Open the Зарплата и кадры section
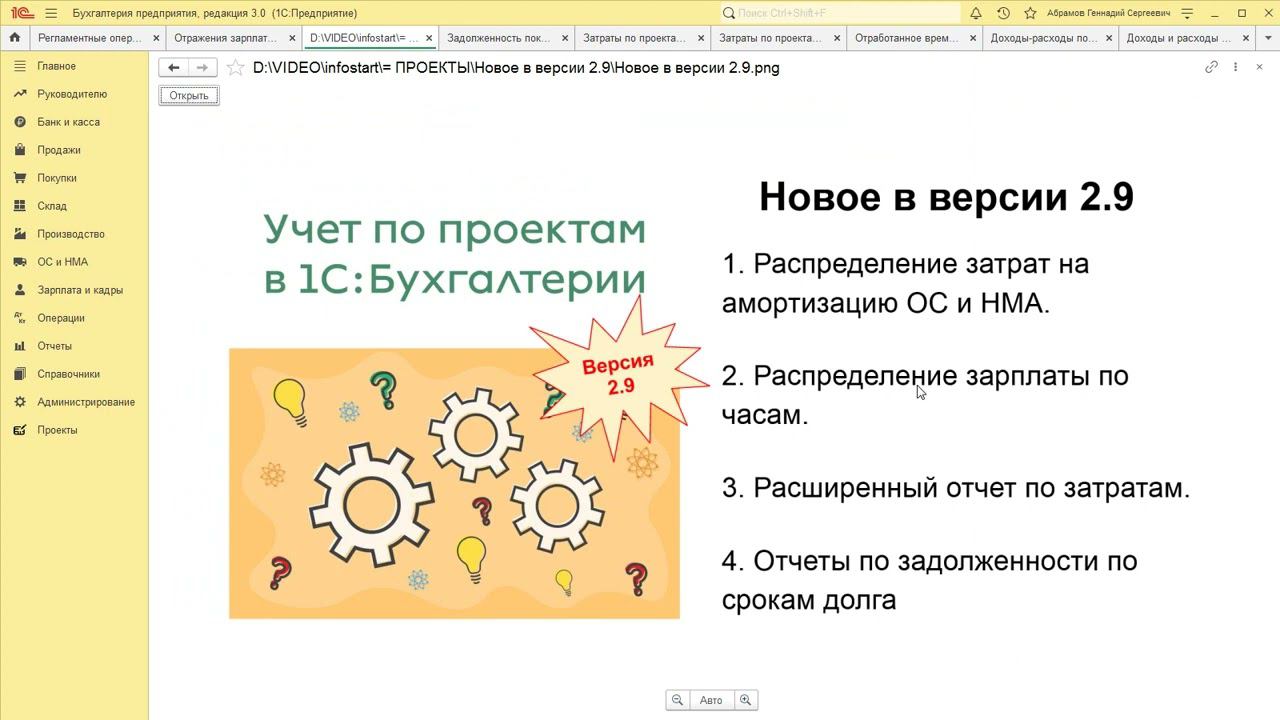This screenshot has height=720, width=1280. (x=74, y=290)
